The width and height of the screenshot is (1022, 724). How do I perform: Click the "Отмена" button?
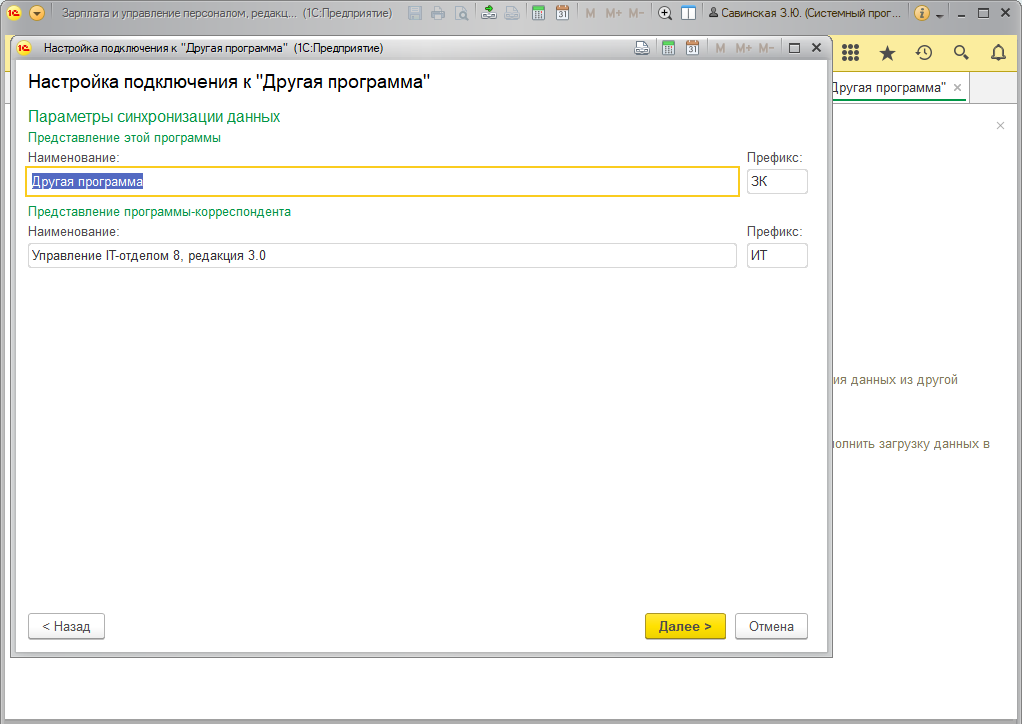(771, 626)
